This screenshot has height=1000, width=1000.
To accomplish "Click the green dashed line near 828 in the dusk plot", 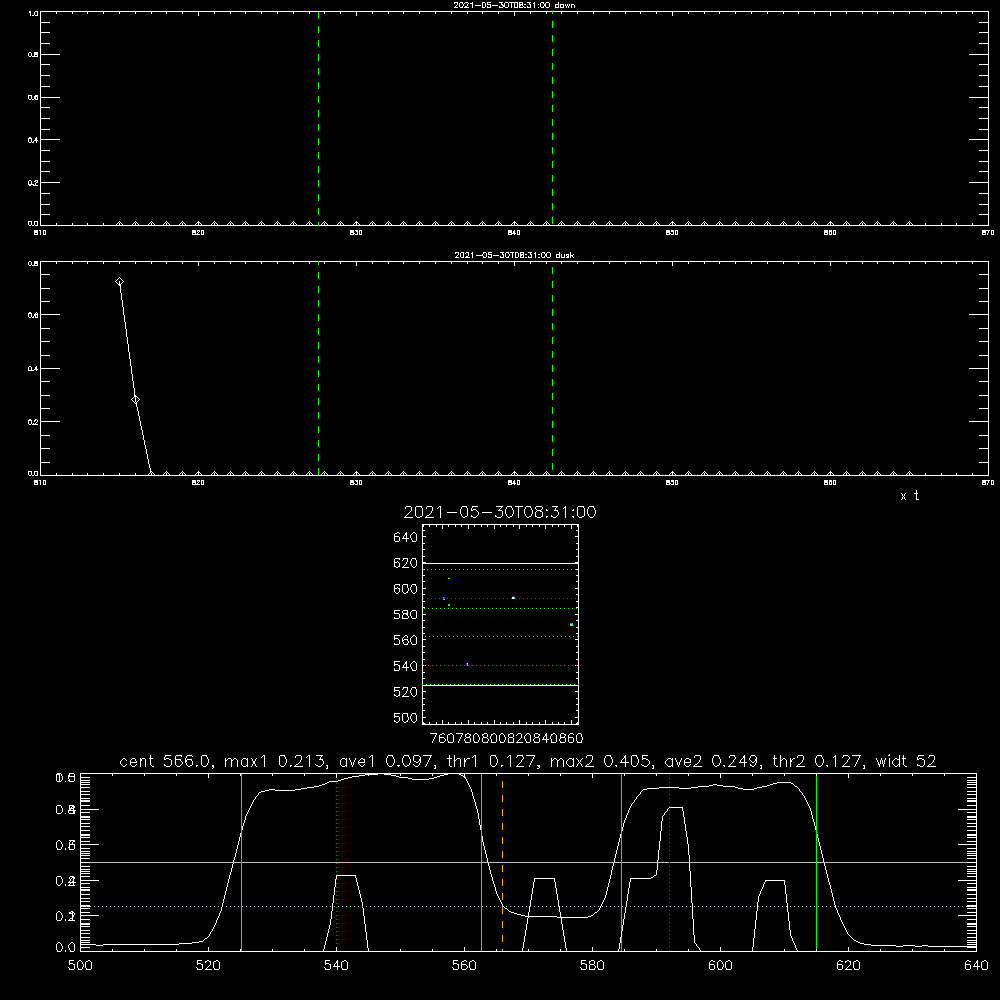I will [318, 369].
